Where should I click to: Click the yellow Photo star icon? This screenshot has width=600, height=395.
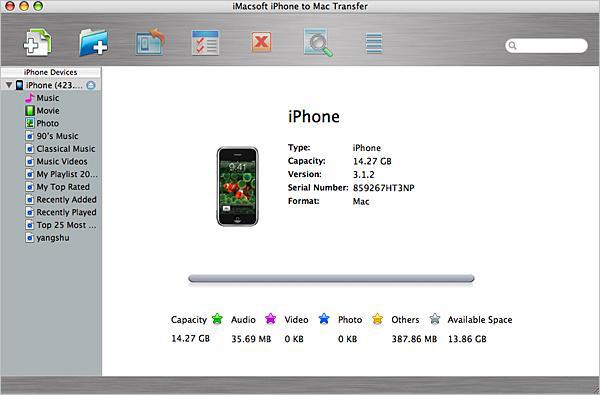pos(377,318)
